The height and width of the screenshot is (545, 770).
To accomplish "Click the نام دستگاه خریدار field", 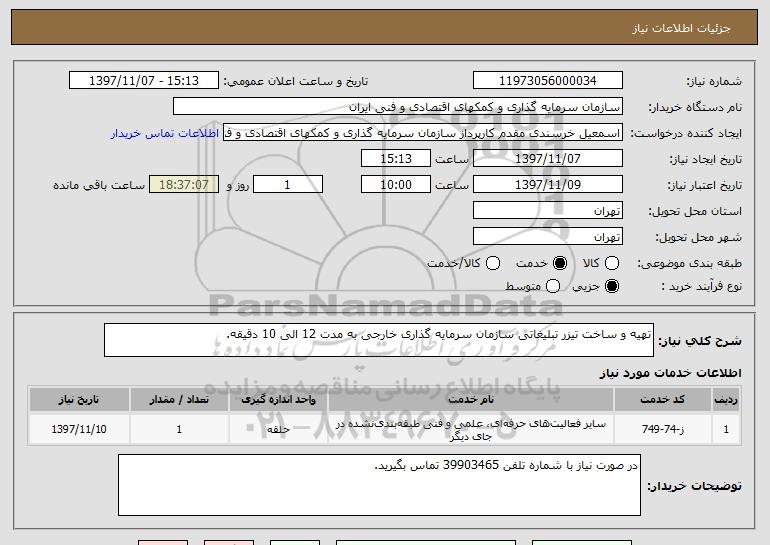I will coord(398,107).
